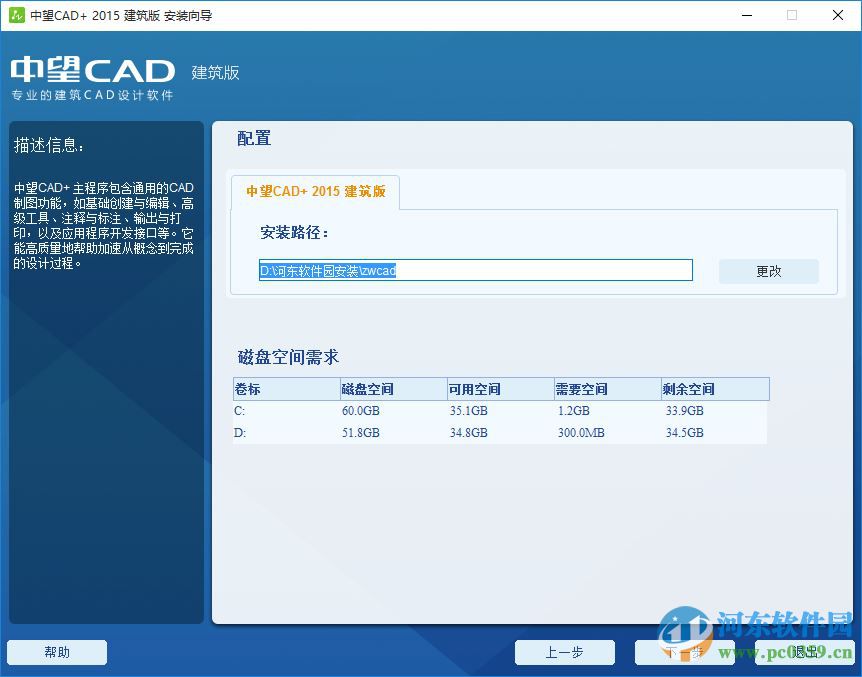Open the 更改 path selection dialog
862x677 pixels.
point(768,270)
